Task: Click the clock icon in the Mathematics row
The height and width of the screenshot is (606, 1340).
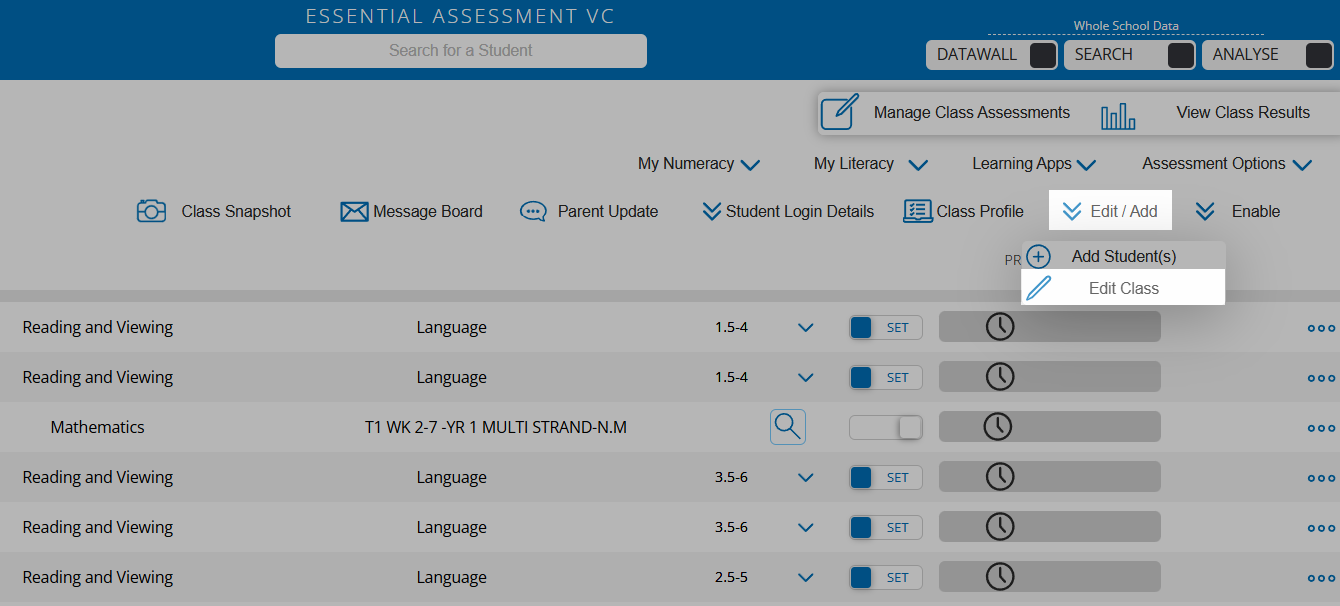Action: 999,427
